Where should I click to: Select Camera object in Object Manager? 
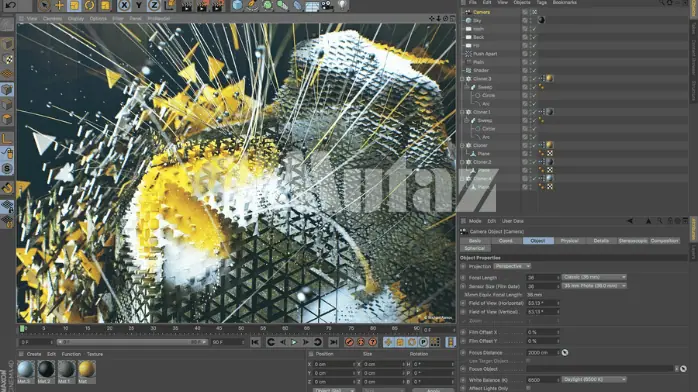pyautogui.click(x=482, y=12)
